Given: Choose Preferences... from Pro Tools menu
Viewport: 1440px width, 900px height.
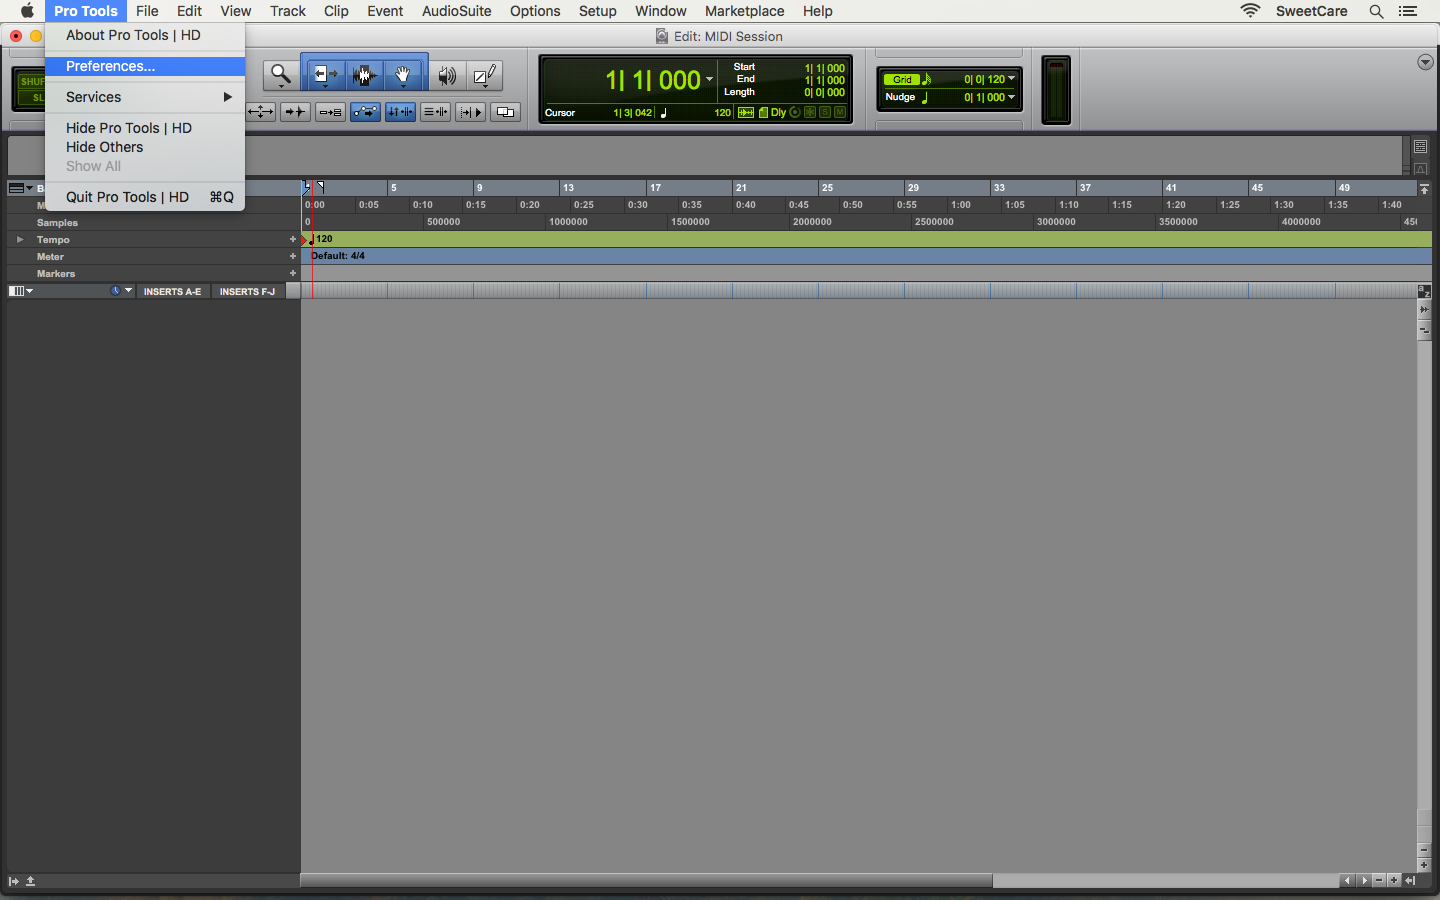Looking at the screenshot, I should point(110,66).
